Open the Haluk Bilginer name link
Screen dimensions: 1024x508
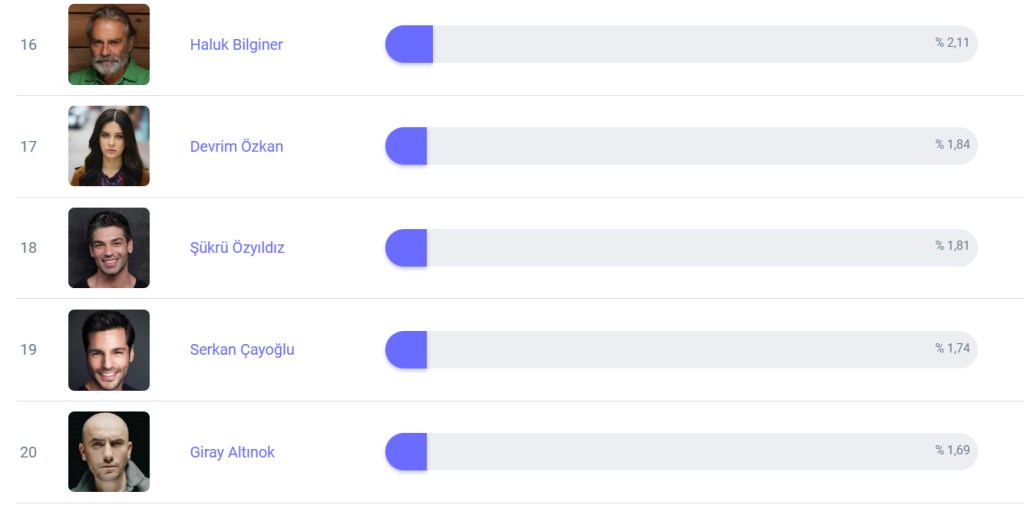point(236,45)
